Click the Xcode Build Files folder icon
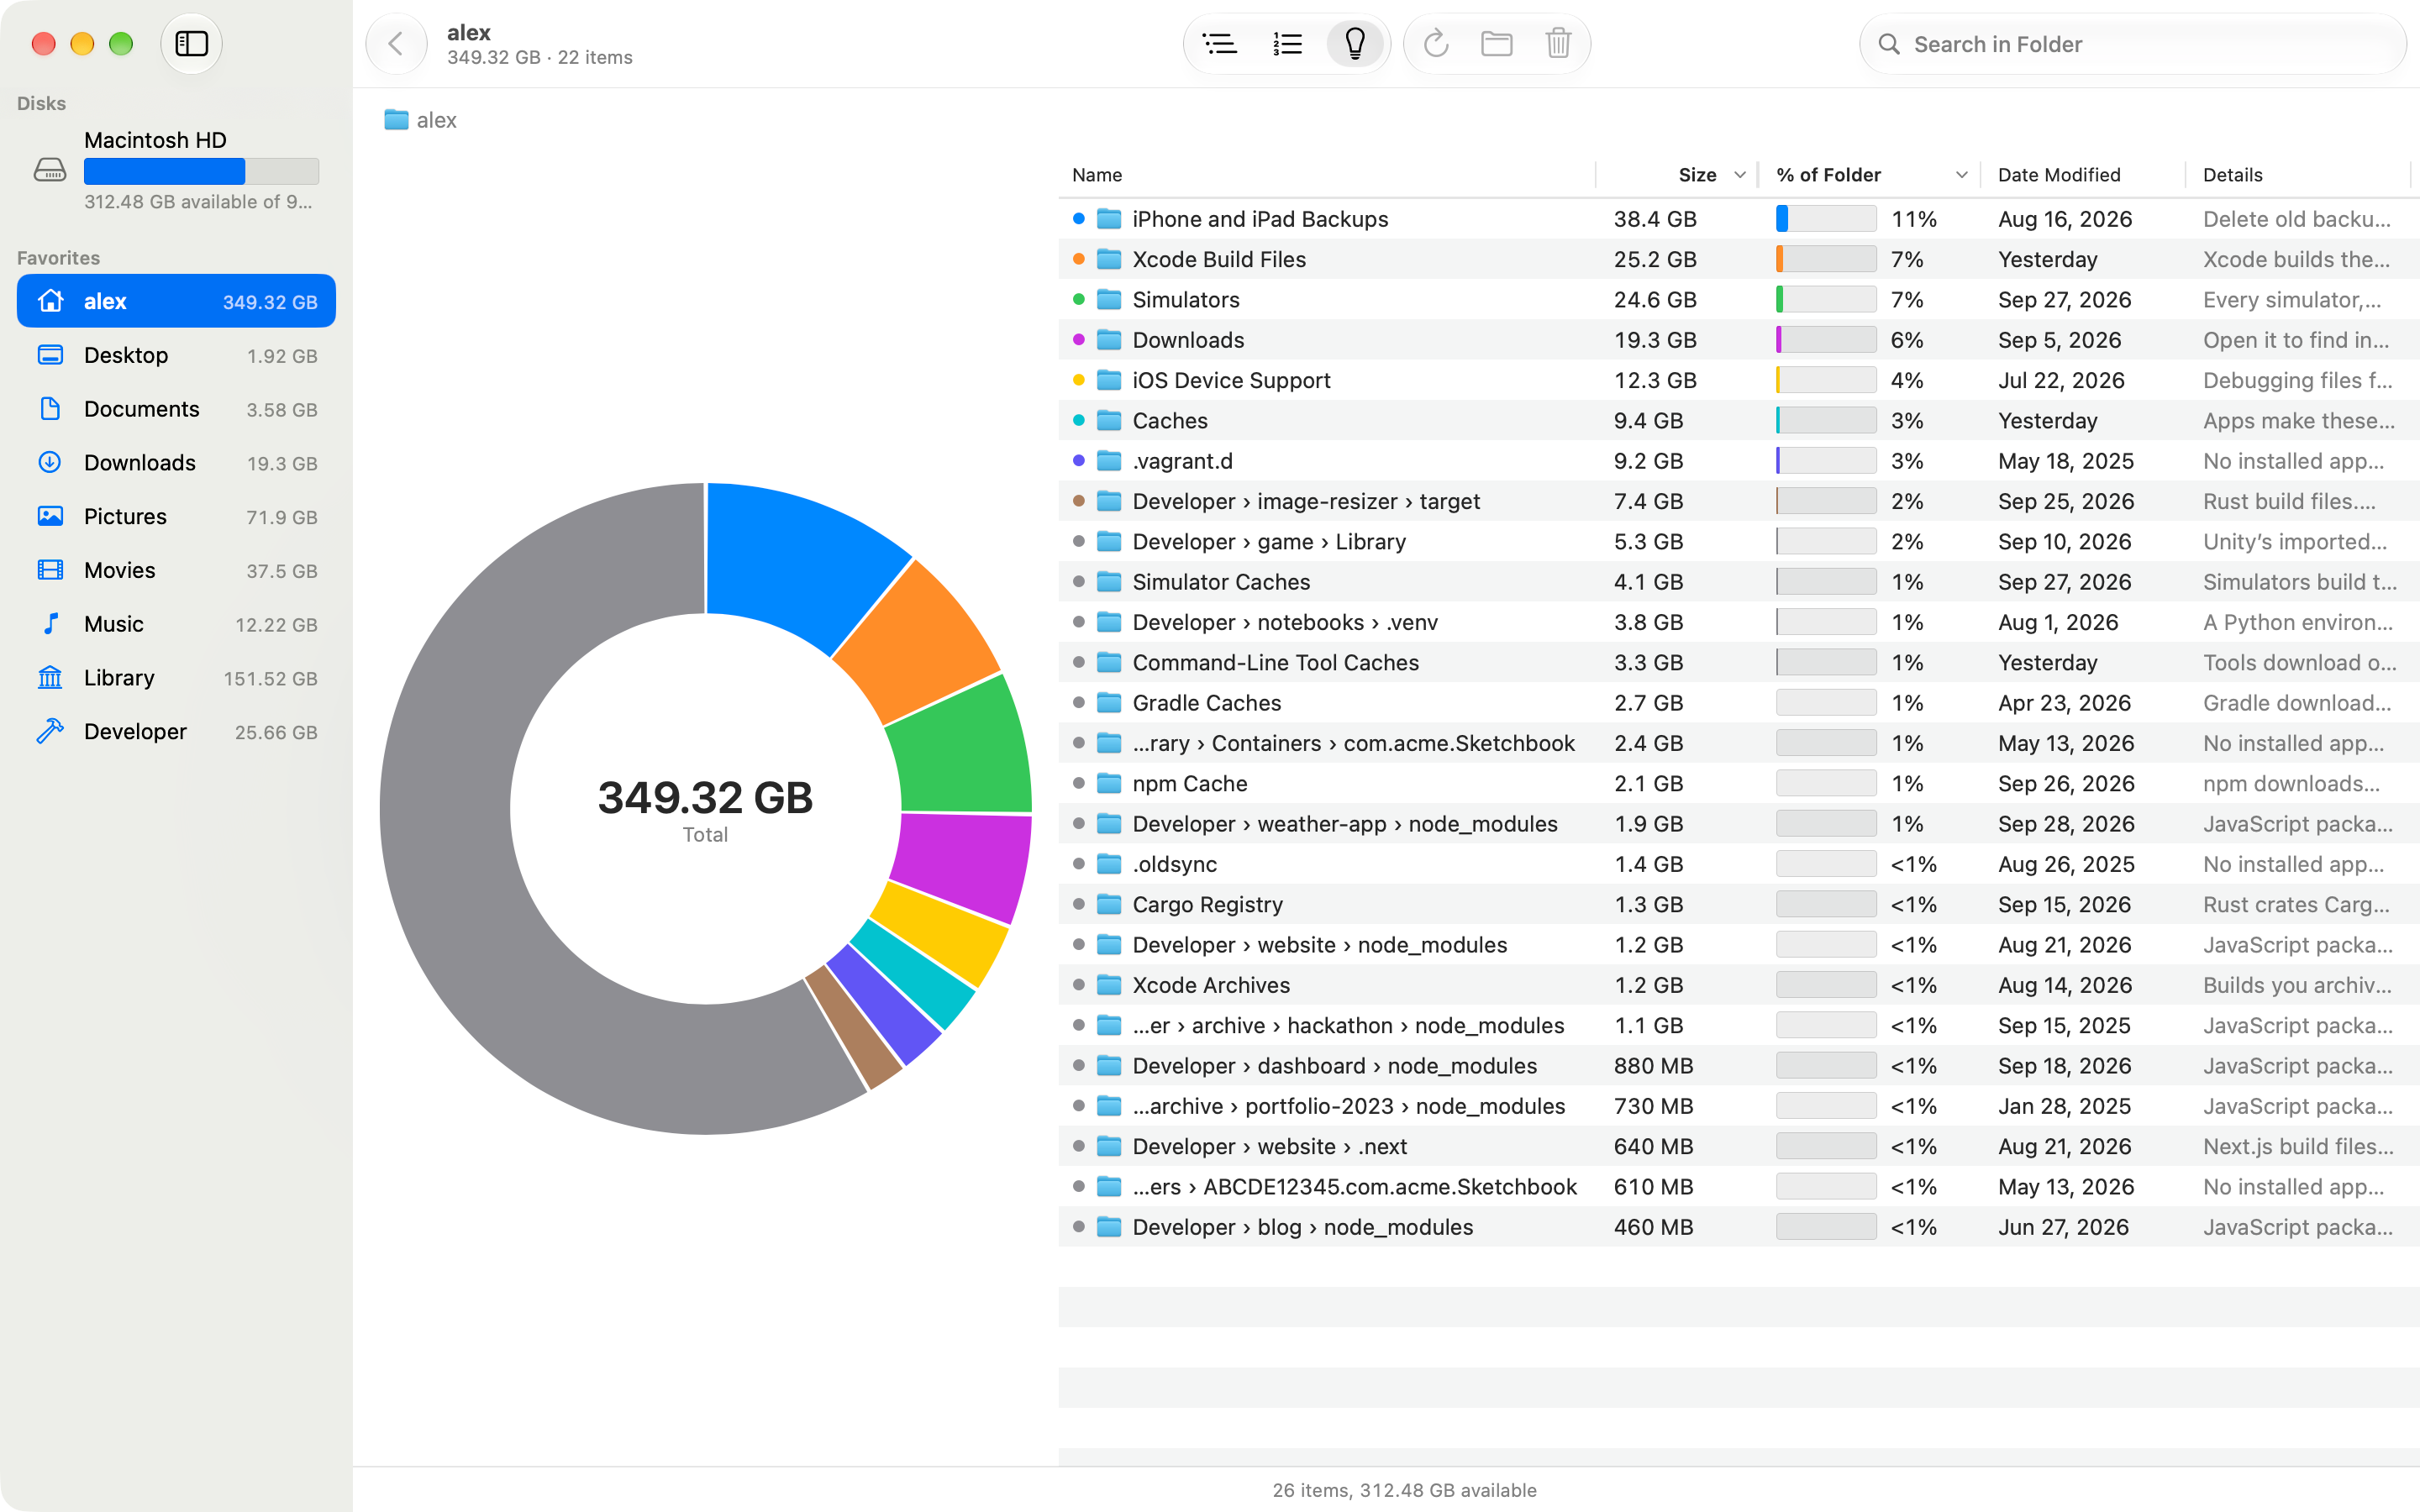Screen dimensions: 2420x1512 1108,259
